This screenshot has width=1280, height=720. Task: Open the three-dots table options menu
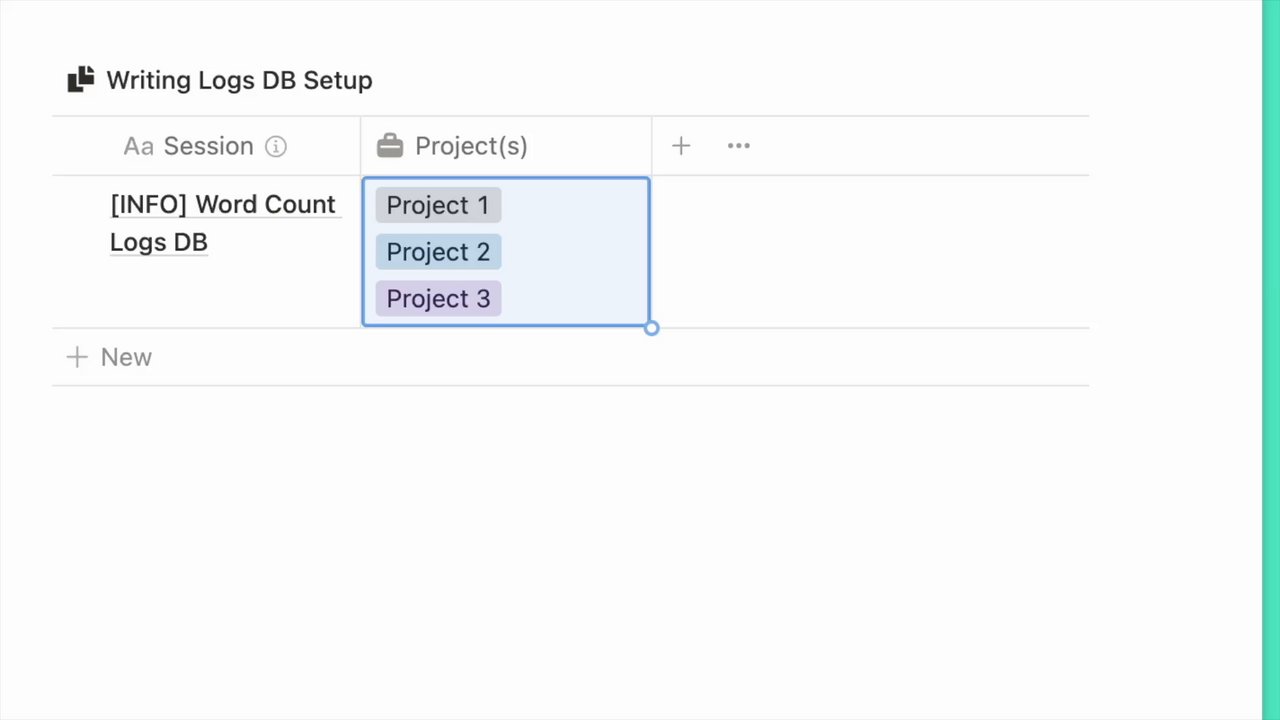738,146
